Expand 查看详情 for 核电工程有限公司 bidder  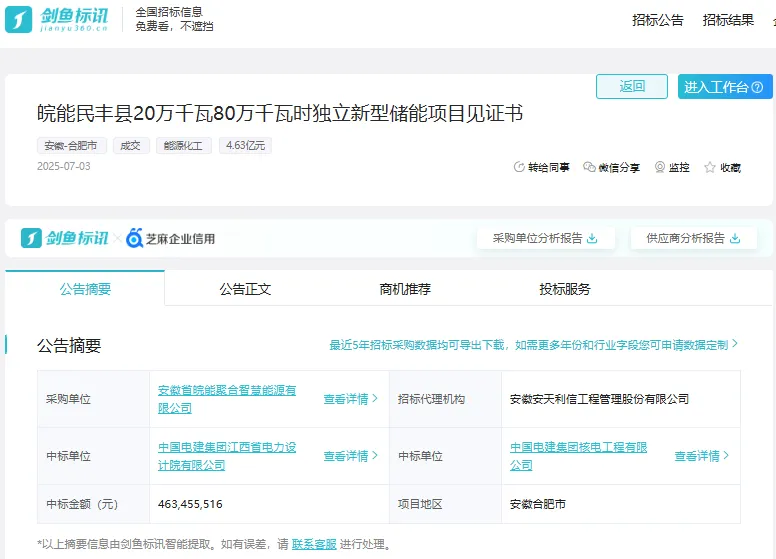point(701,456)
